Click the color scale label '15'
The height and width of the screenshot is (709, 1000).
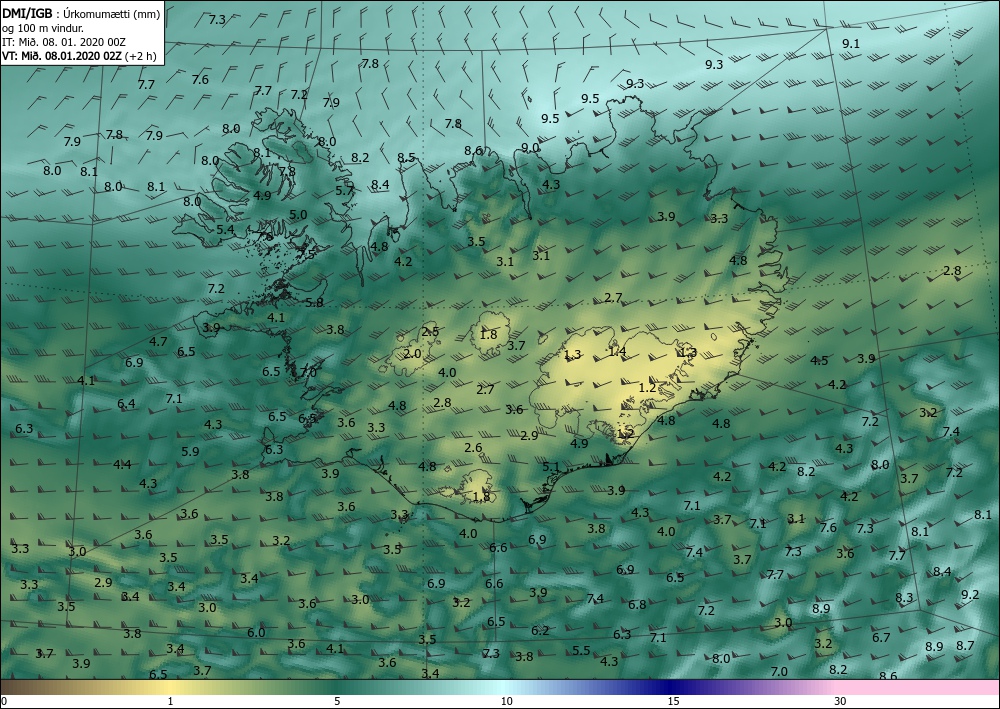pos(673,701)
